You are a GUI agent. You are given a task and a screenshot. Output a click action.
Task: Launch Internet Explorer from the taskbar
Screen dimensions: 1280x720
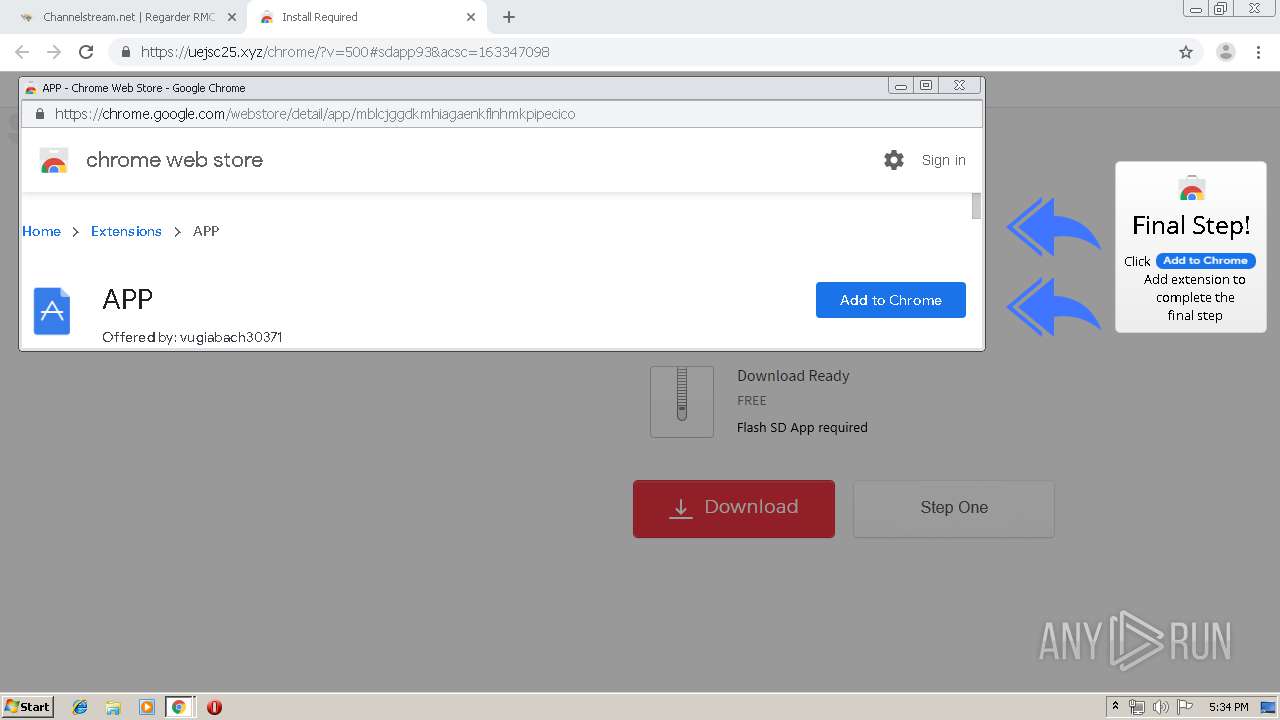coord(80,707)
